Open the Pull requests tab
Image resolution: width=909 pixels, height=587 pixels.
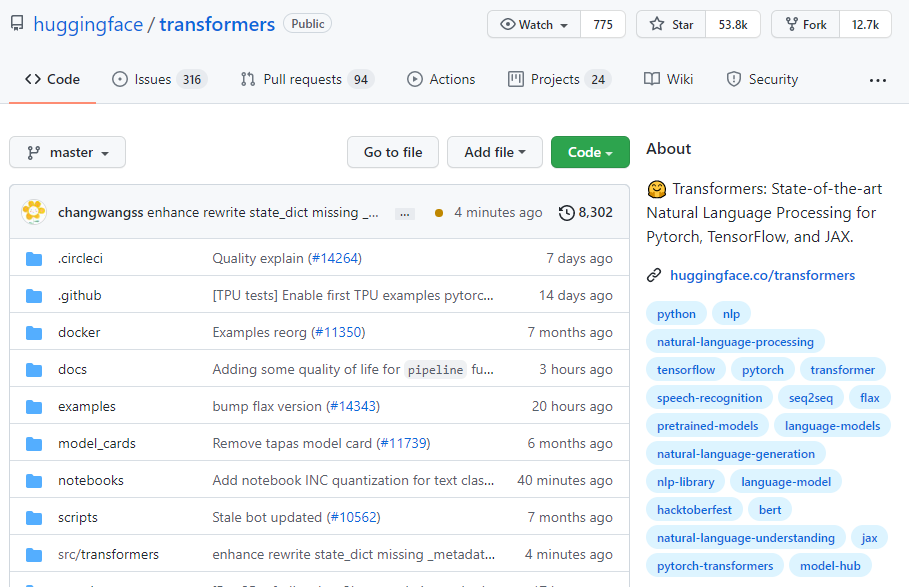308,79
